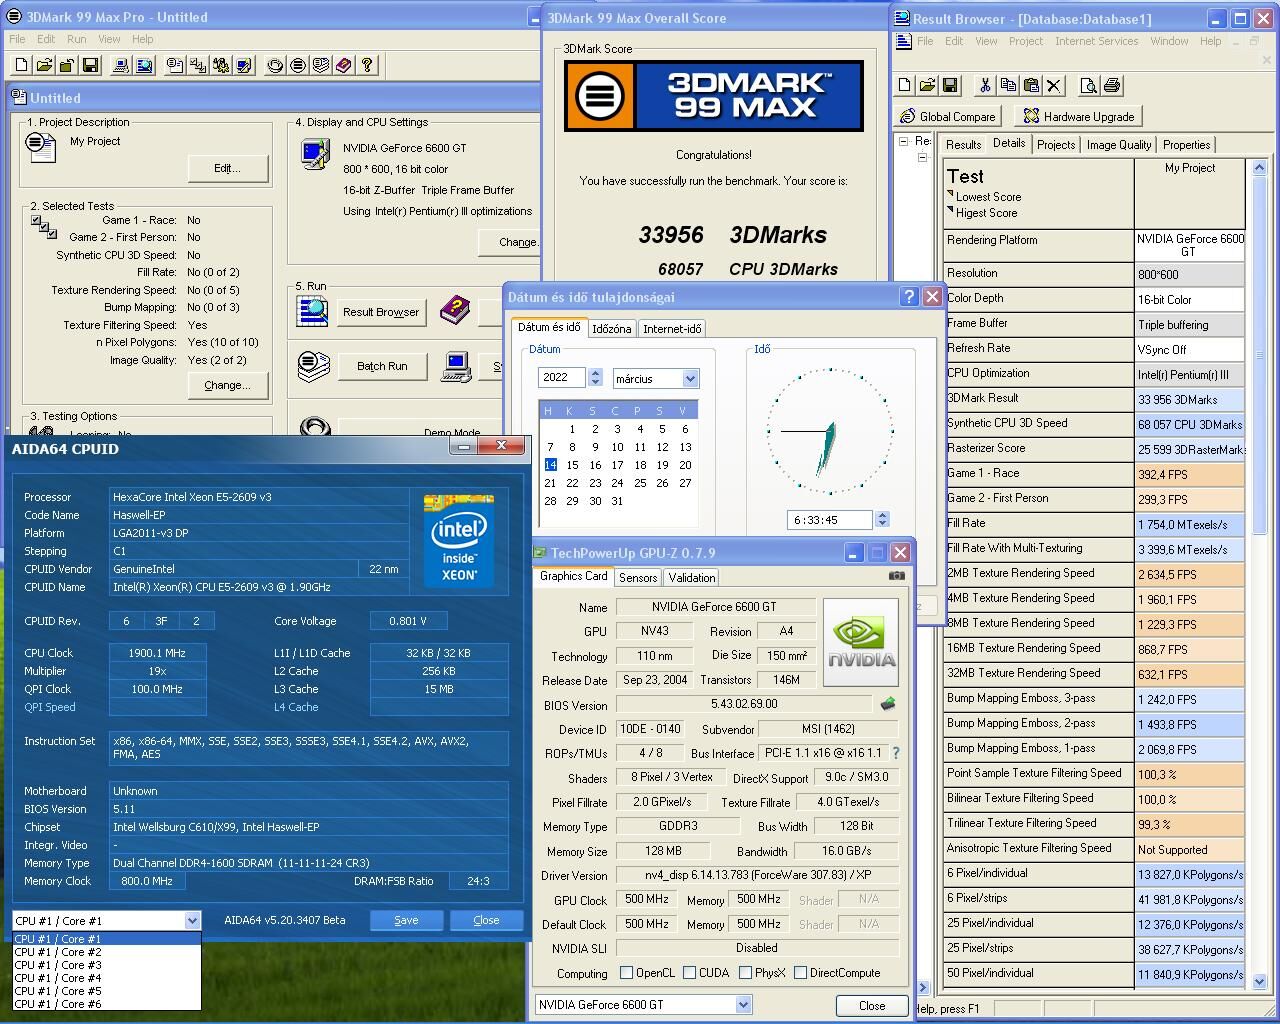The width and height of the screenshot is (1280, 1024).
Task: Collapse the top tree node in Result Browser
Action: 904,141
